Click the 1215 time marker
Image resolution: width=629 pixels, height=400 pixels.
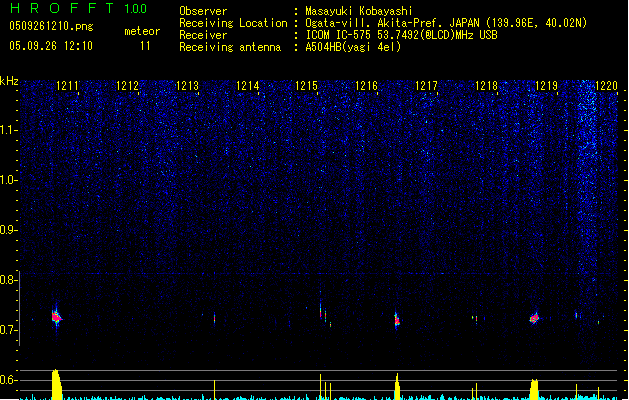click(306, 86)
